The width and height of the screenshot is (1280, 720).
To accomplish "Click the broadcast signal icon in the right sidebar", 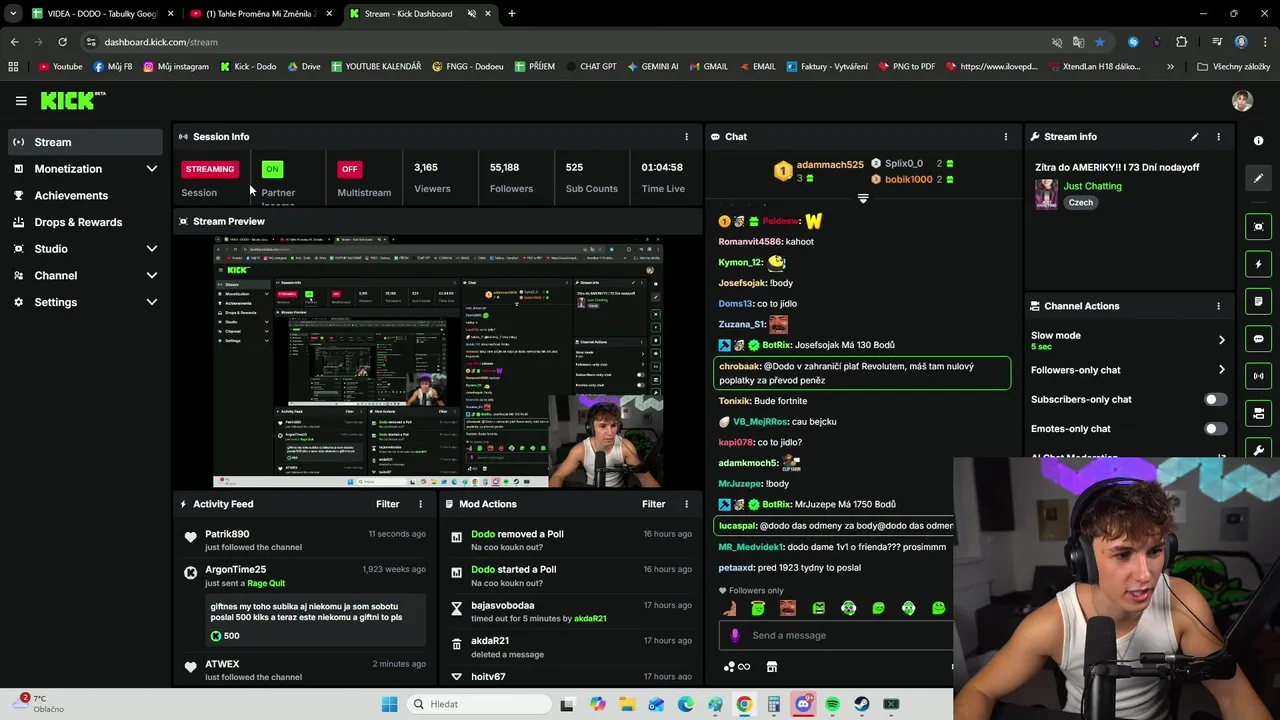I will click(x=1259, y=376).
